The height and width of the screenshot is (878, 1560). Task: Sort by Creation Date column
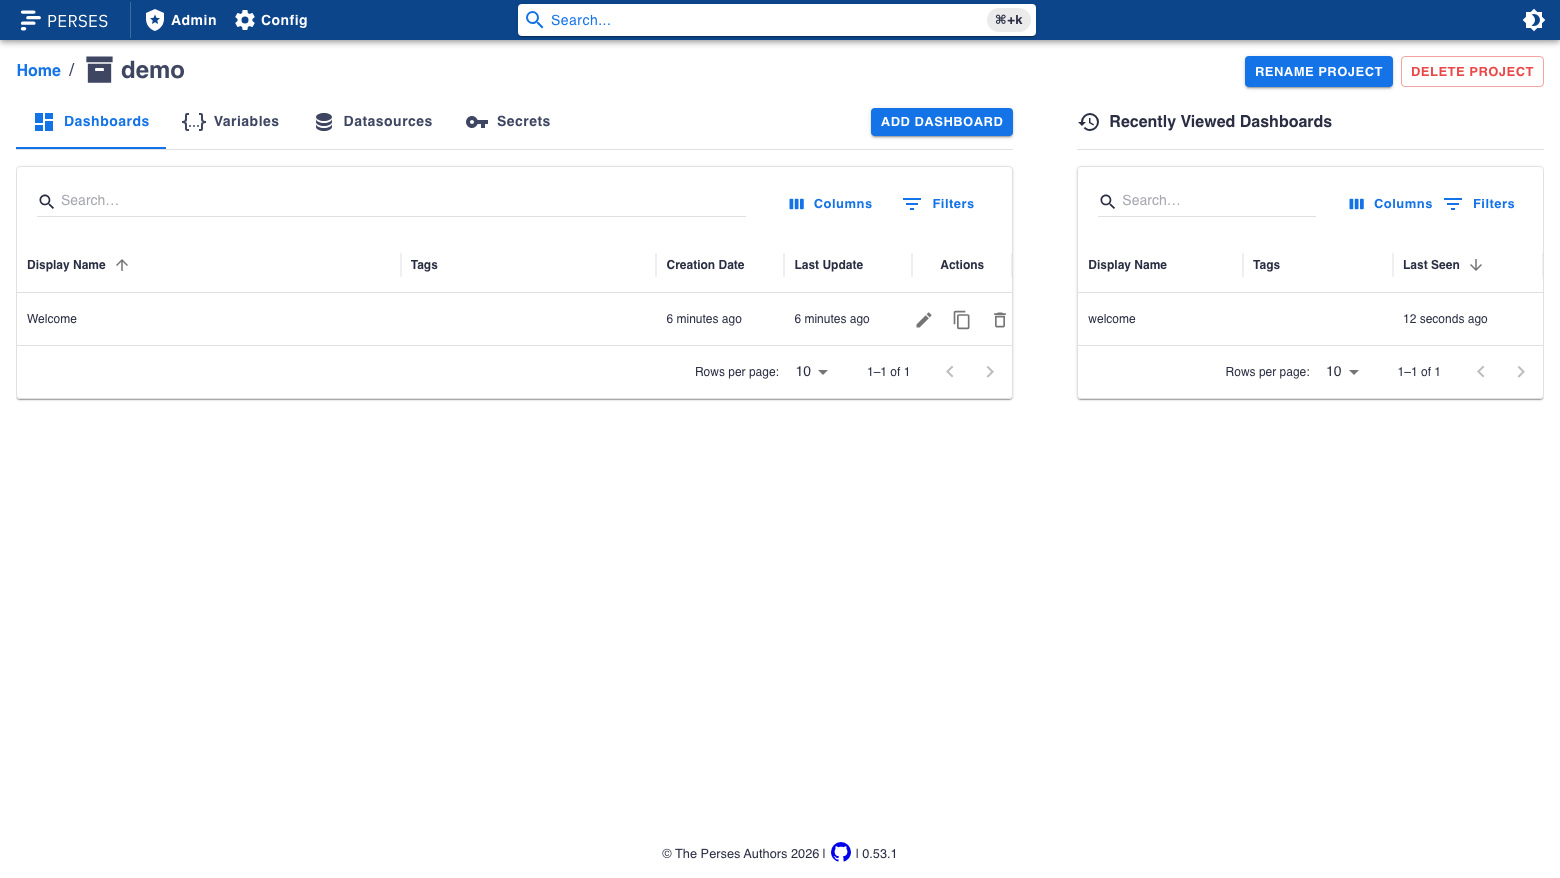(x=705, y=265)
